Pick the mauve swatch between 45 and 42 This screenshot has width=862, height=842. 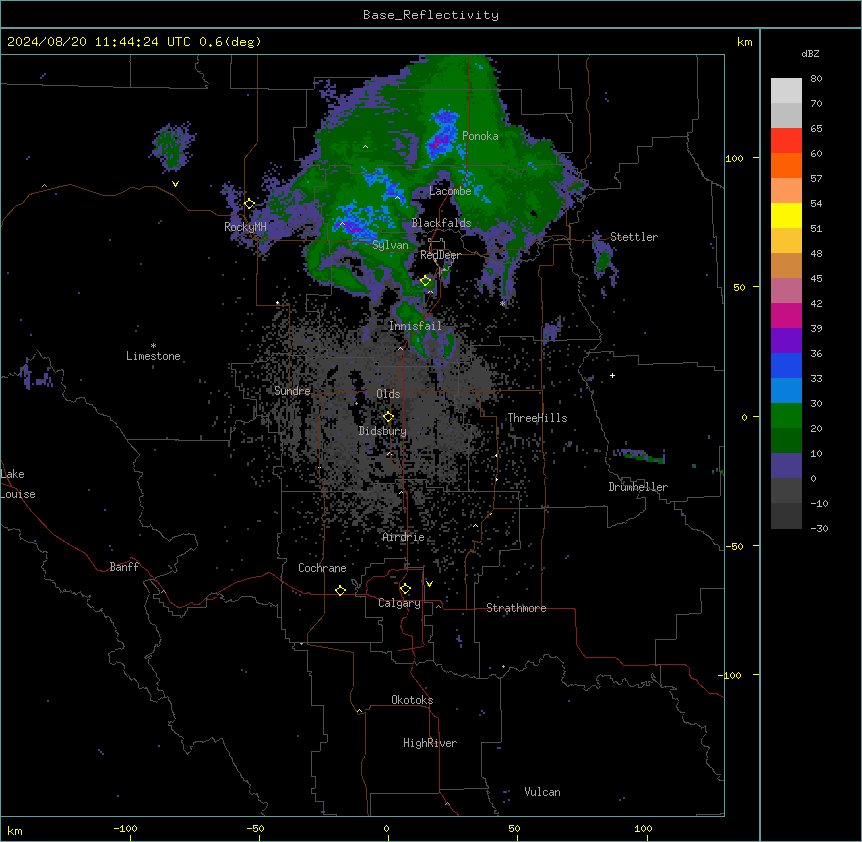point(786,291)
